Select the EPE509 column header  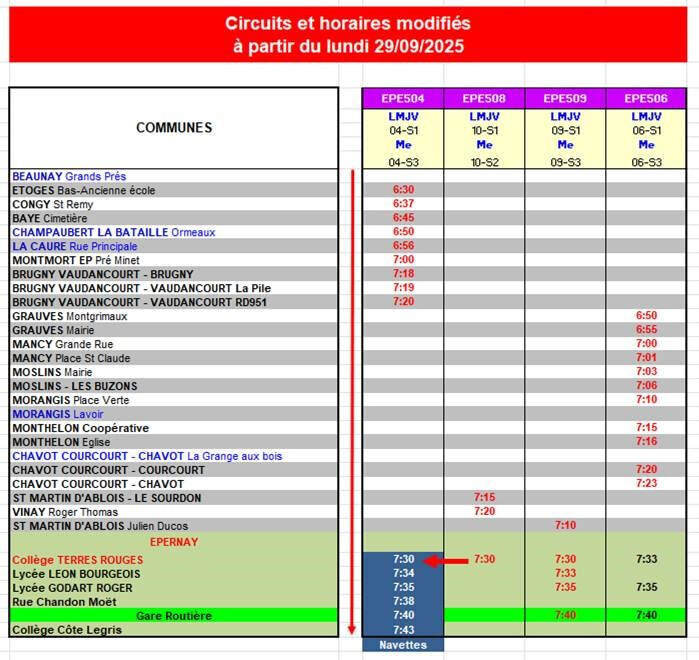click(565, 98)
